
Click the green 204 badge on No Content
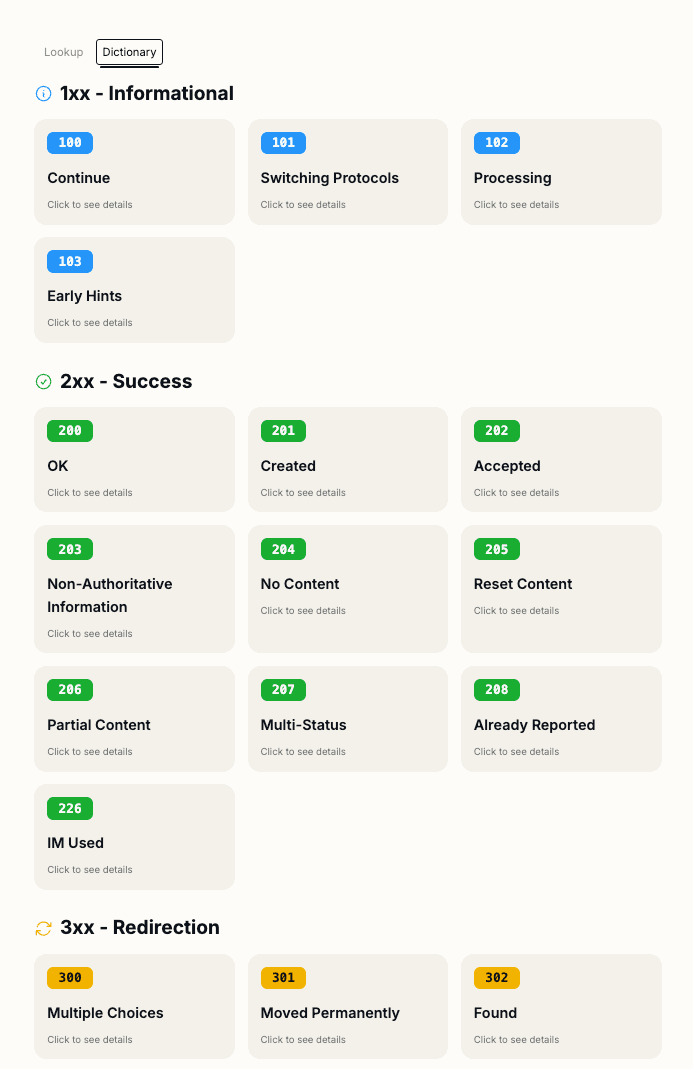(x=283, y=548)
